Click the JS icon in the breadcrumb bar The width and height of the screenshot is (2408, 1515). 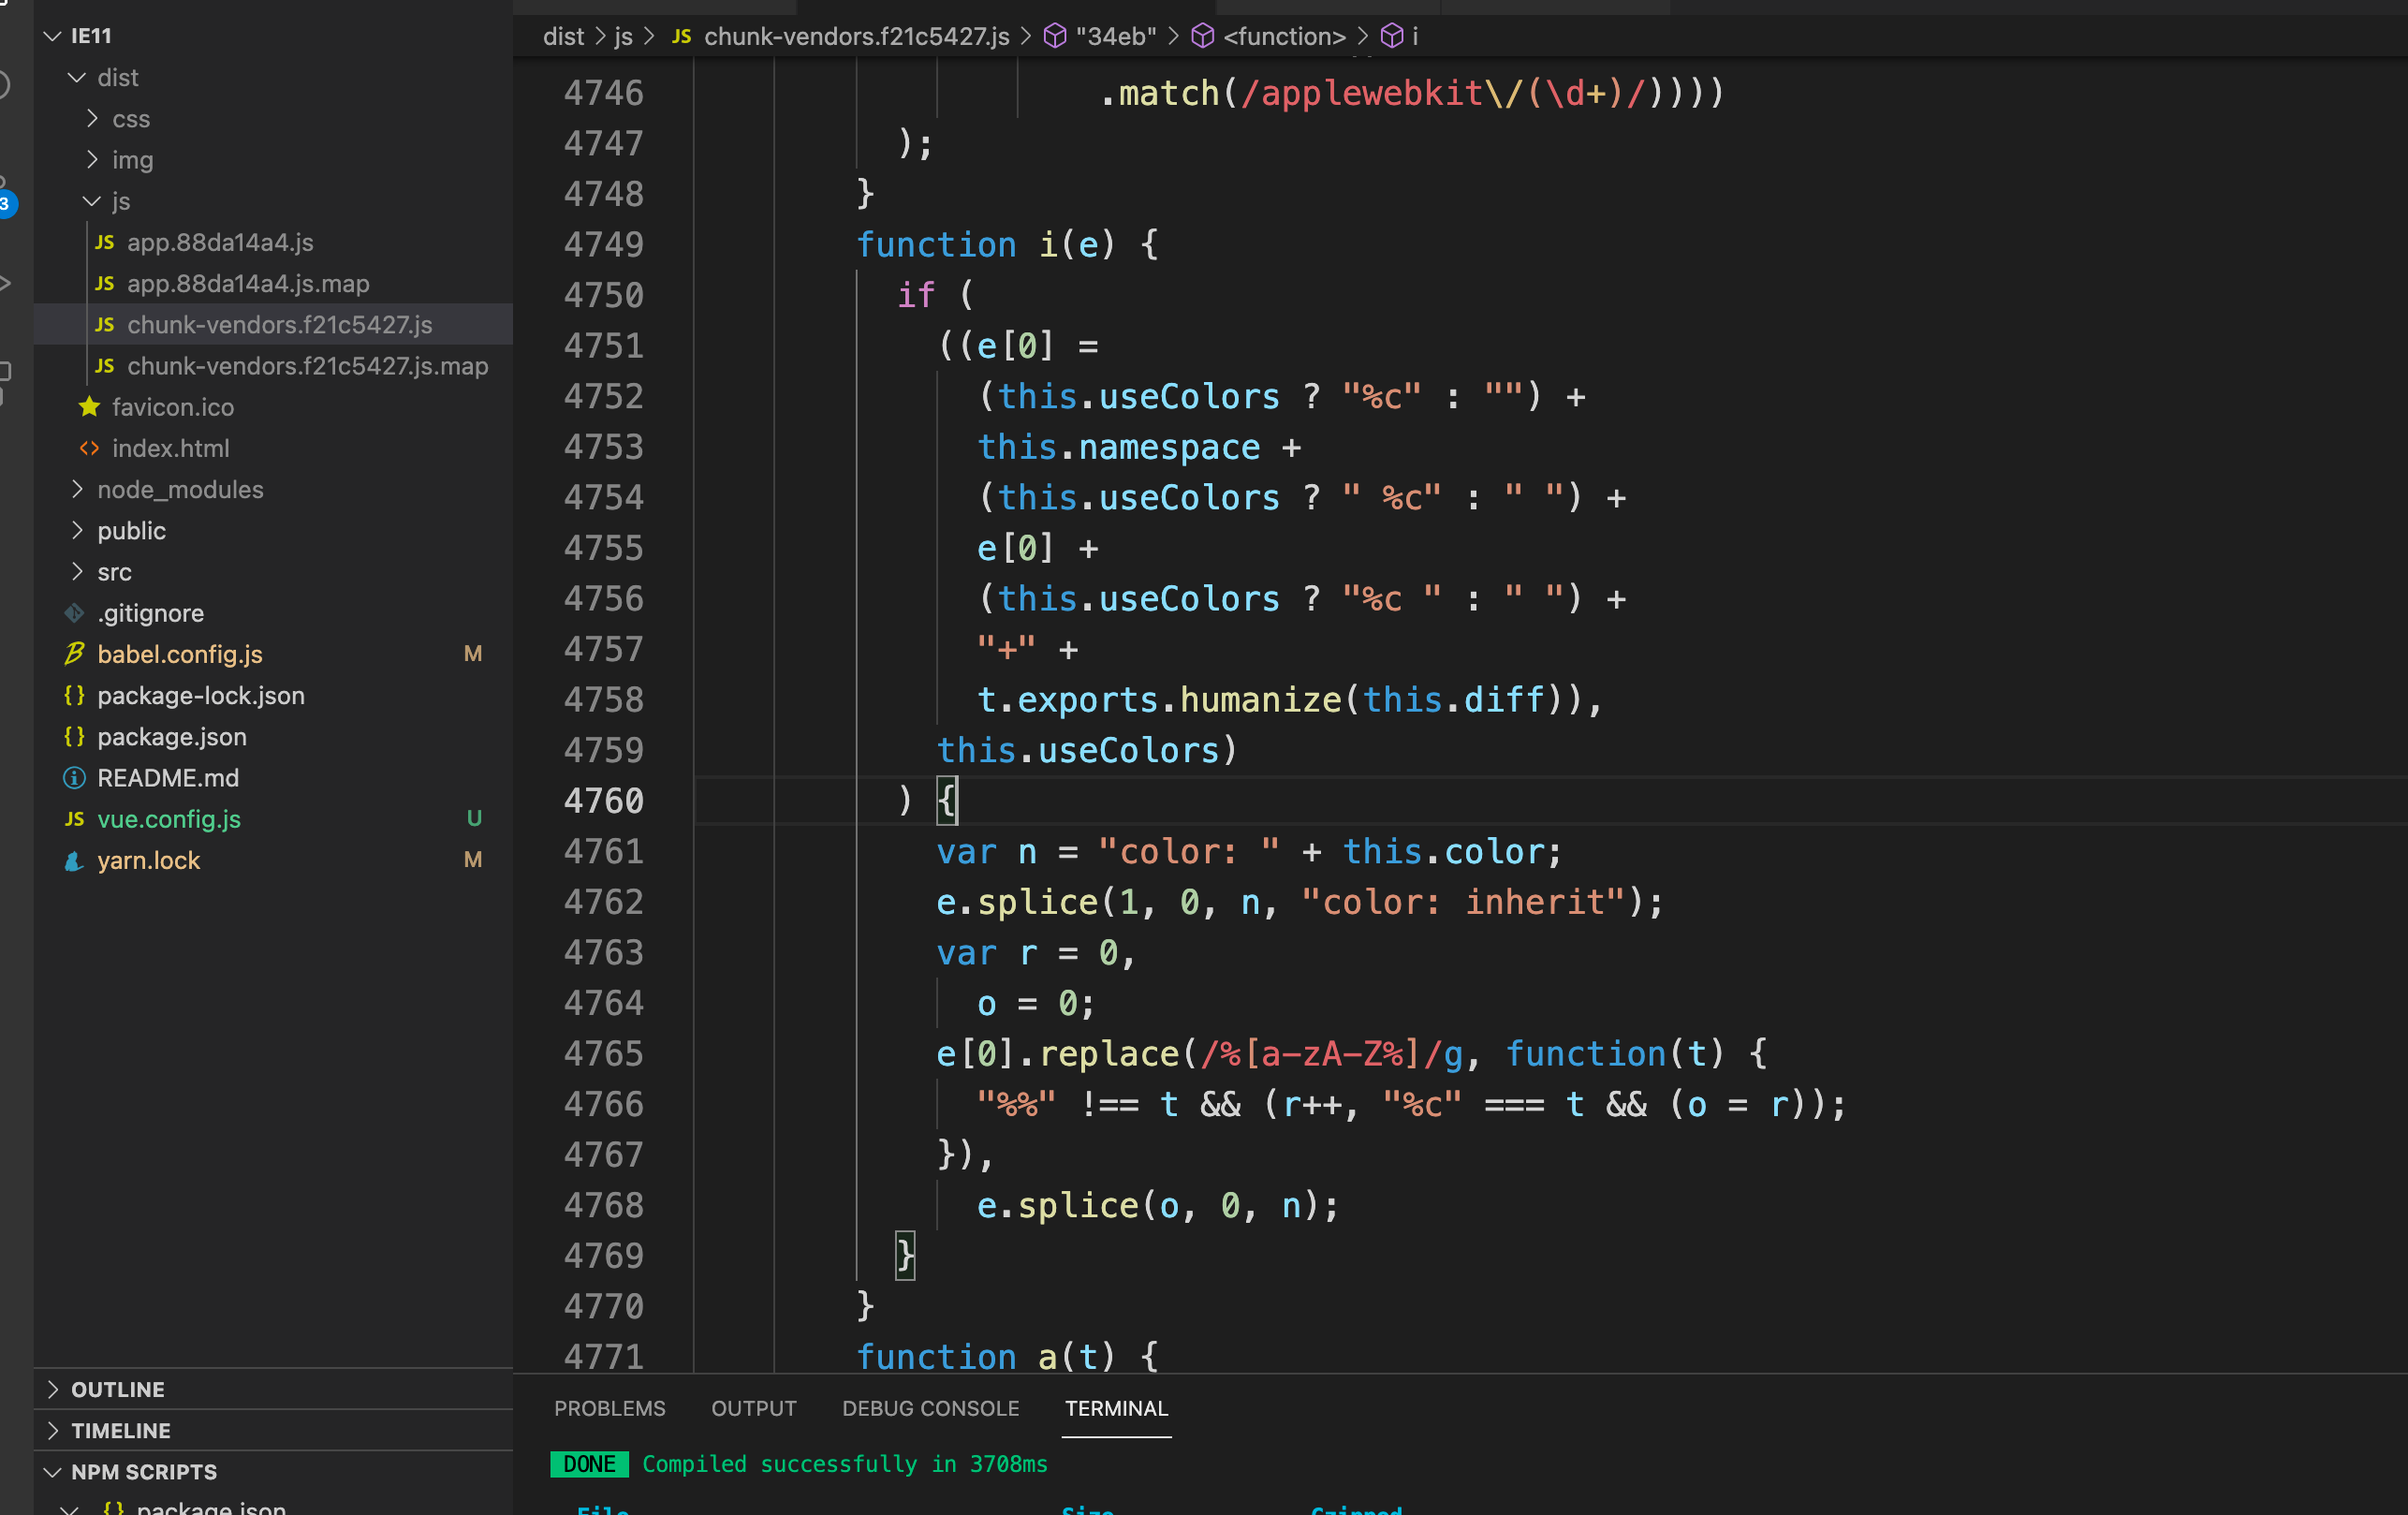pos(681,36)
